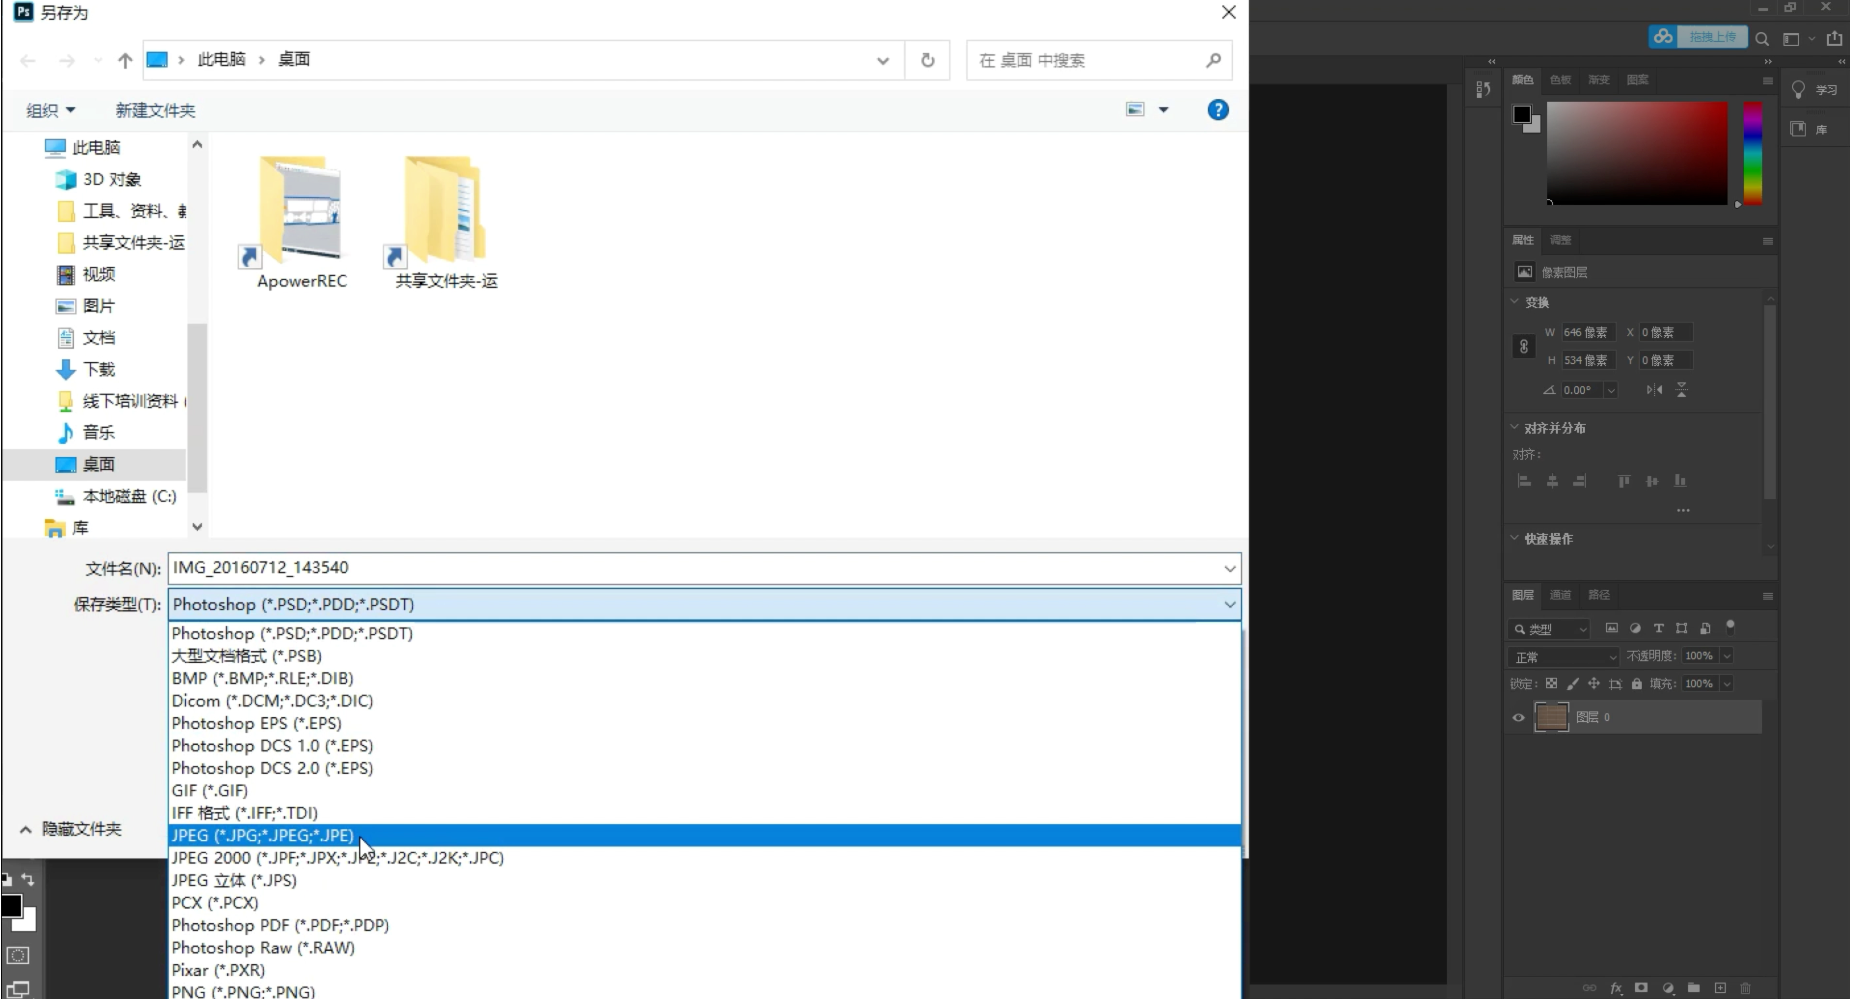Open the History panel icon
1850x999 pixels.
point(1483,89)
